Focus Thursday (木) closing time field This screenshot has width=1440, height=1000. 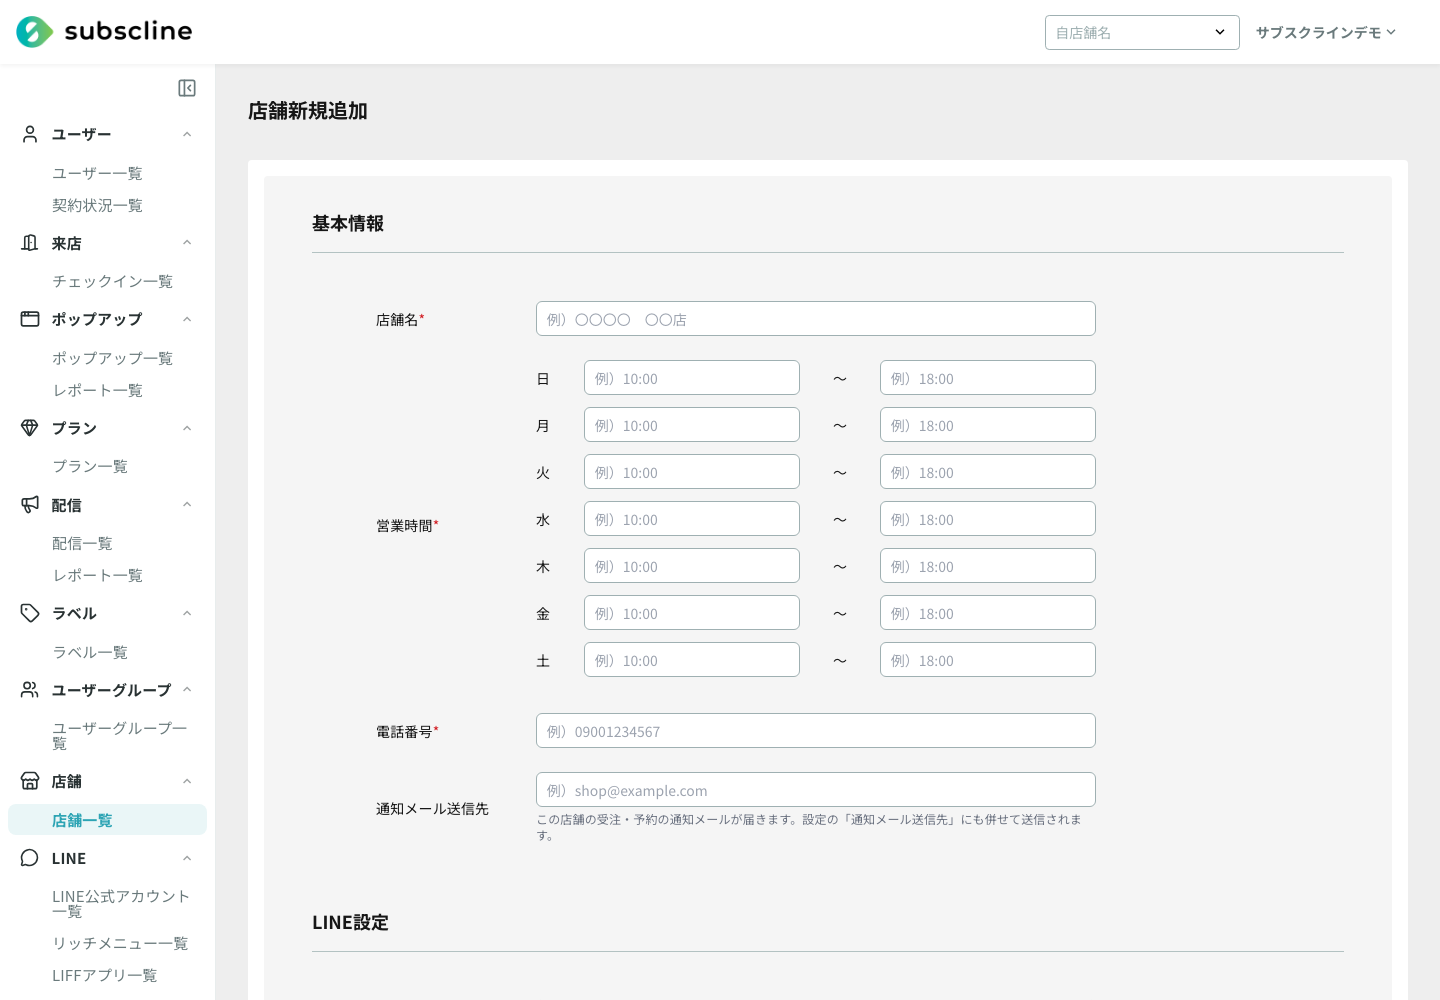click(x=988, y=566)
